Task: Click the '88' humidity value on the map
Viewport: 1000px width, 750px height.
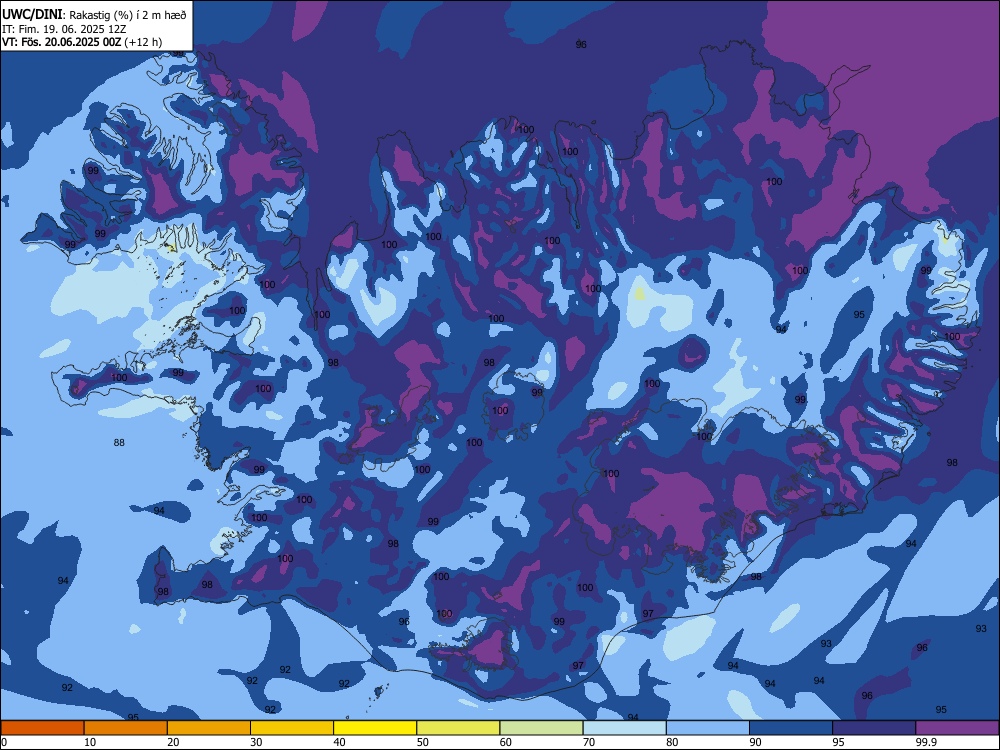Action: tap(119, 442)
